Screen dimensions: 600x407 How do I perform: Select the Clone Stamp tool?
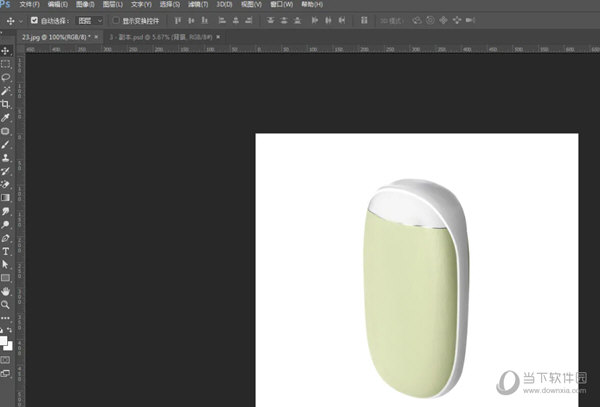click(5, 158)
